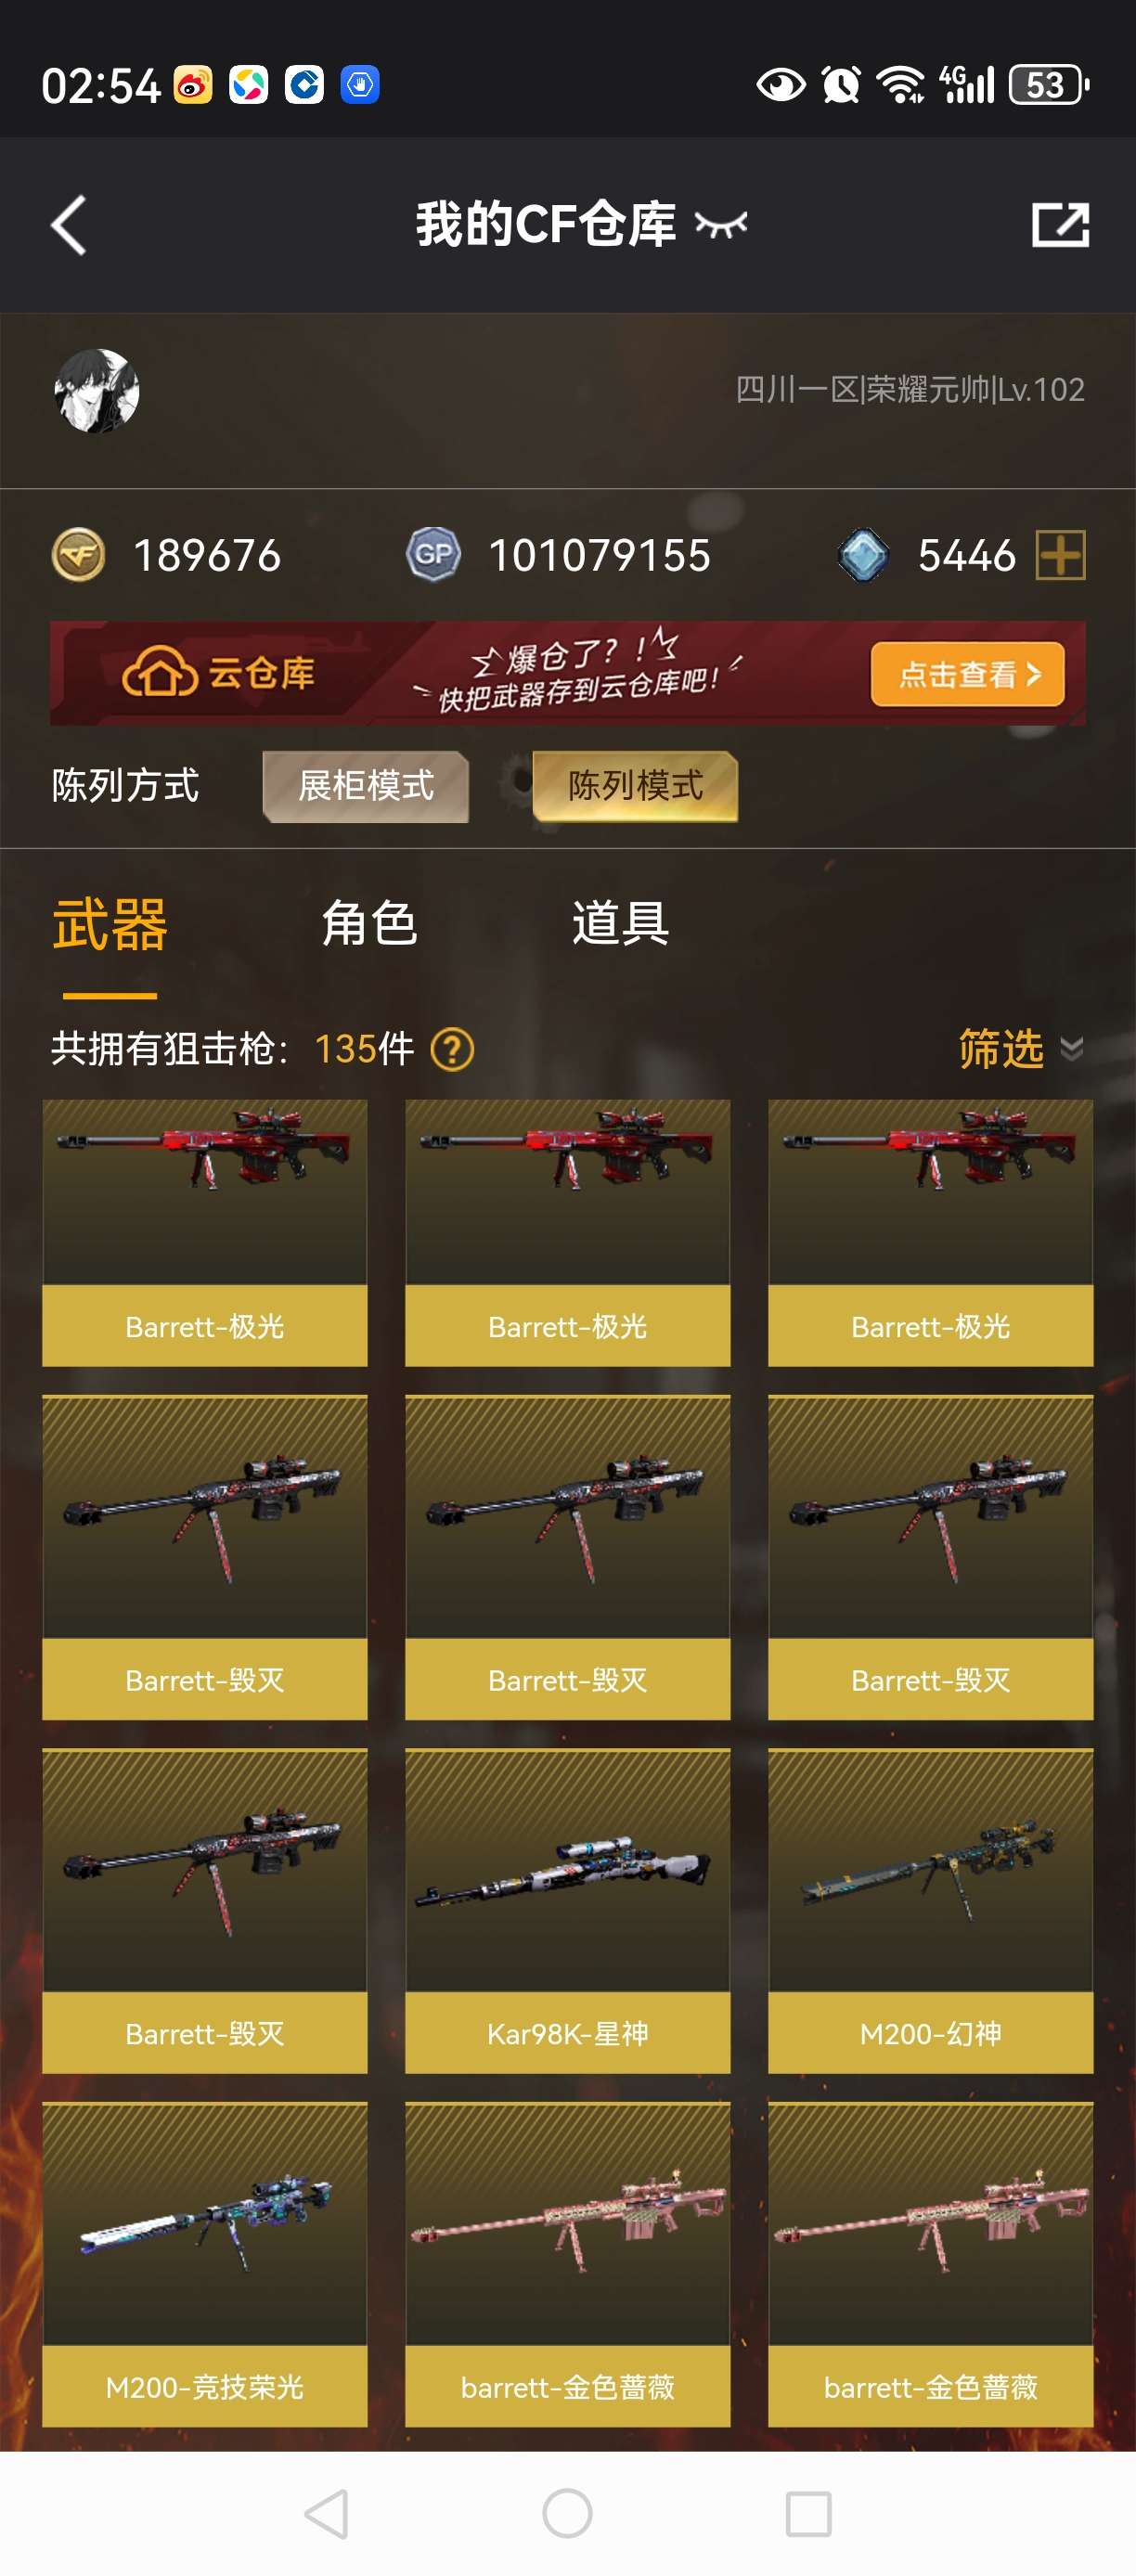Click the chevron arrow next to 筛选
The width and height of the screenshot is (1136, 2576).
point(1072,1049)
